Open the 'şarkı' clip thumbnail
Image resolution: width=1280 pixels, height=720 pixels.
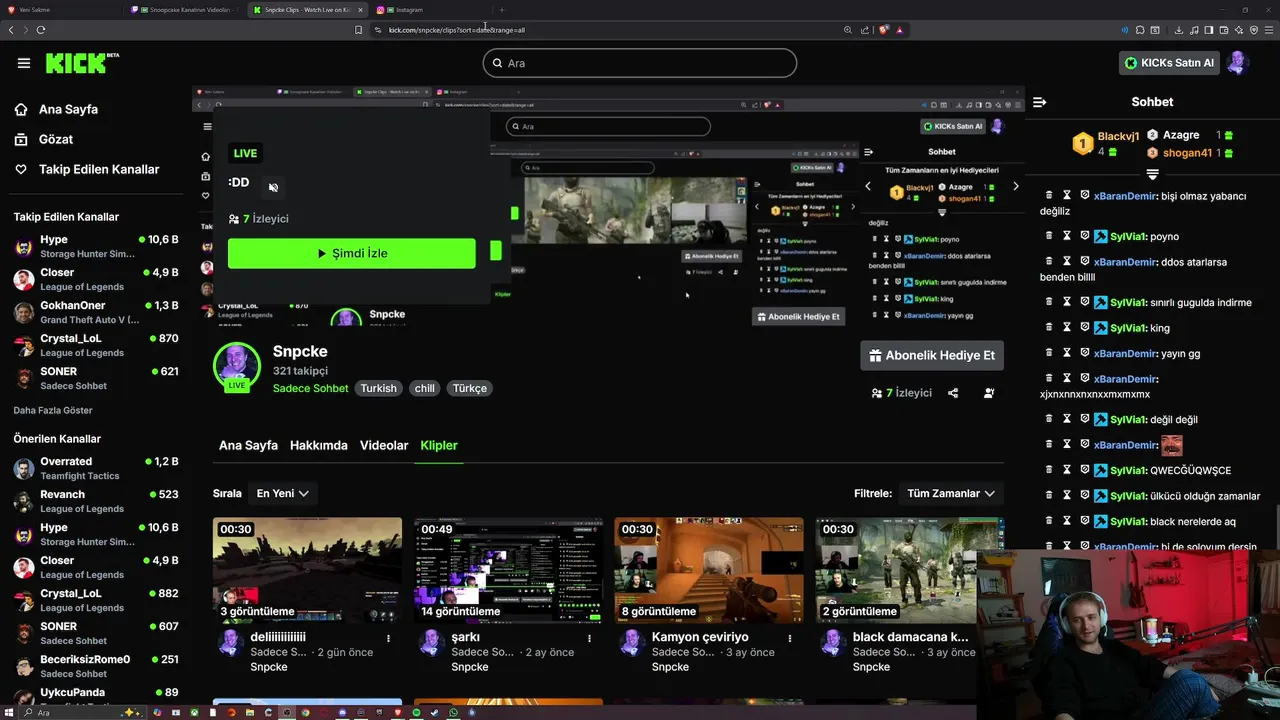pyautogui.click(x=508, y=570)
